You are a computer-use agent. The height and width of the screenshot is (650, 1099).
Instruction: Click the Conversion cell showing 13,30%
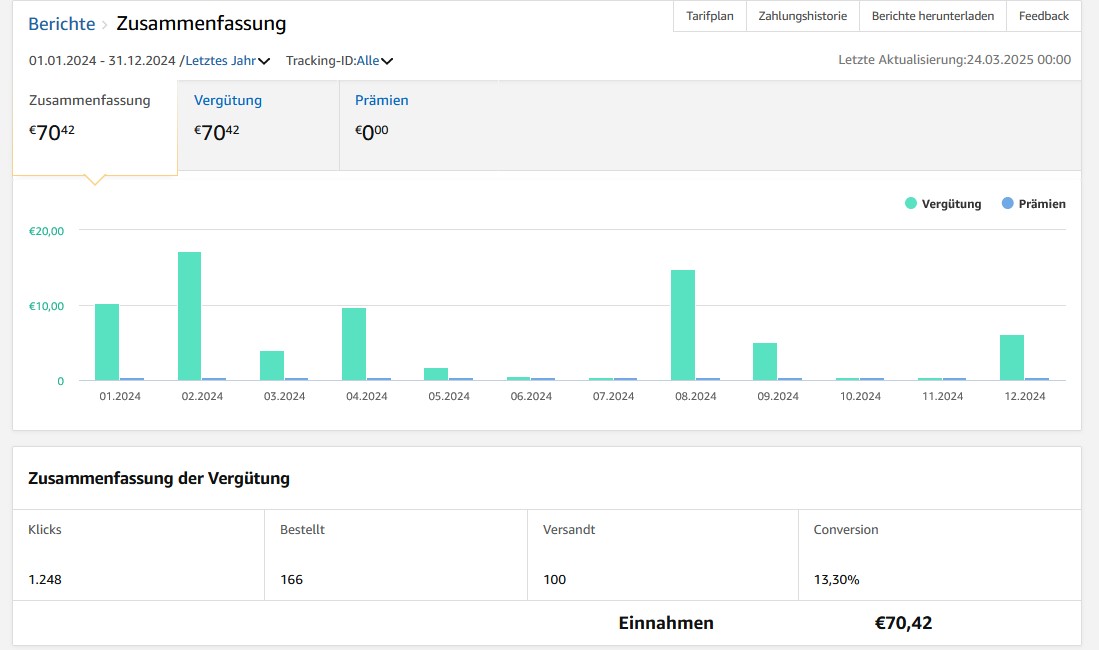836,578
